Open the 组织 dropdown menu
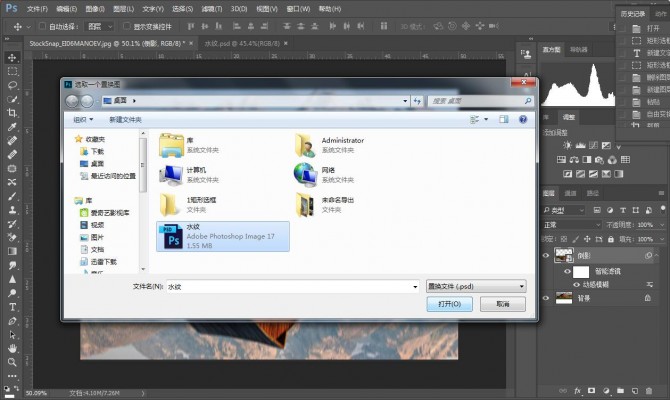 pyautogui.click(x=83, y=120)
